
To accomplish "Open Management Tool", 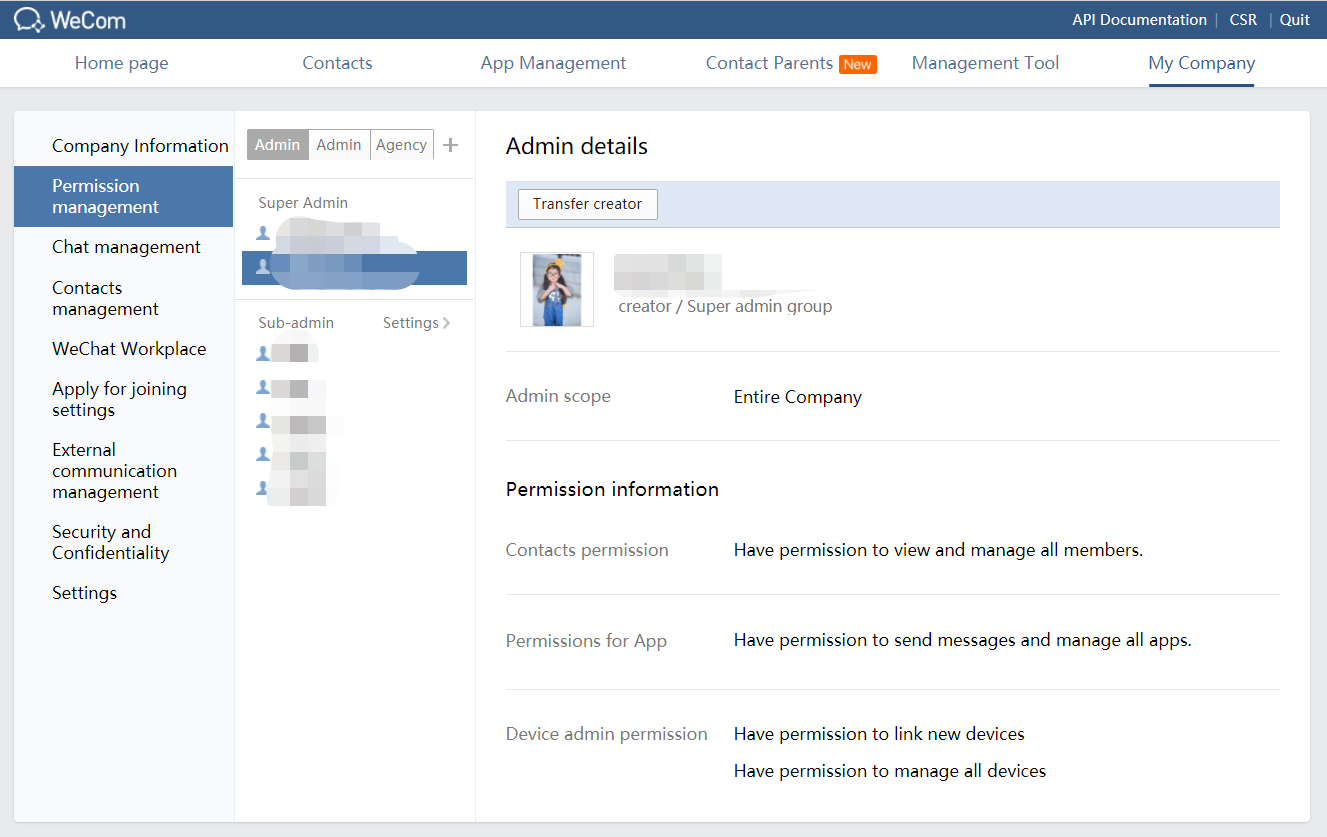I will tap(985, 63).
